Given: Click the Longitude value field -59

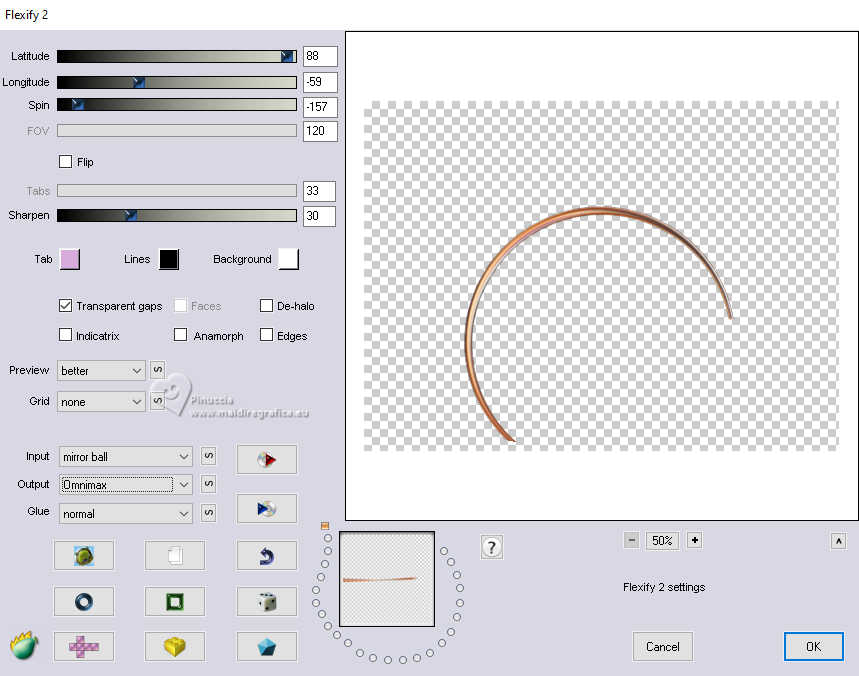Looking at the screenshot, I should point(320,82).
